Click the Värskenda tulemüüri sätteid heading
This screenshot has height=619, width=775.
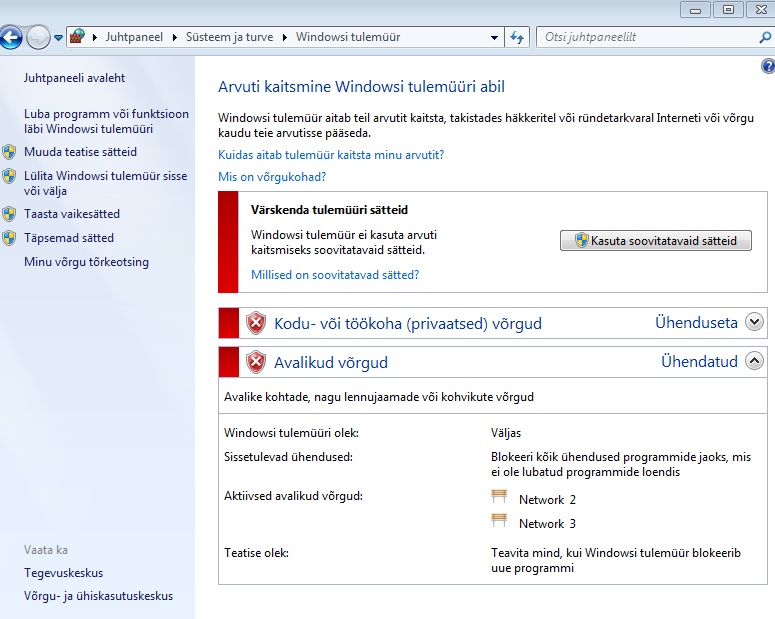329,210
